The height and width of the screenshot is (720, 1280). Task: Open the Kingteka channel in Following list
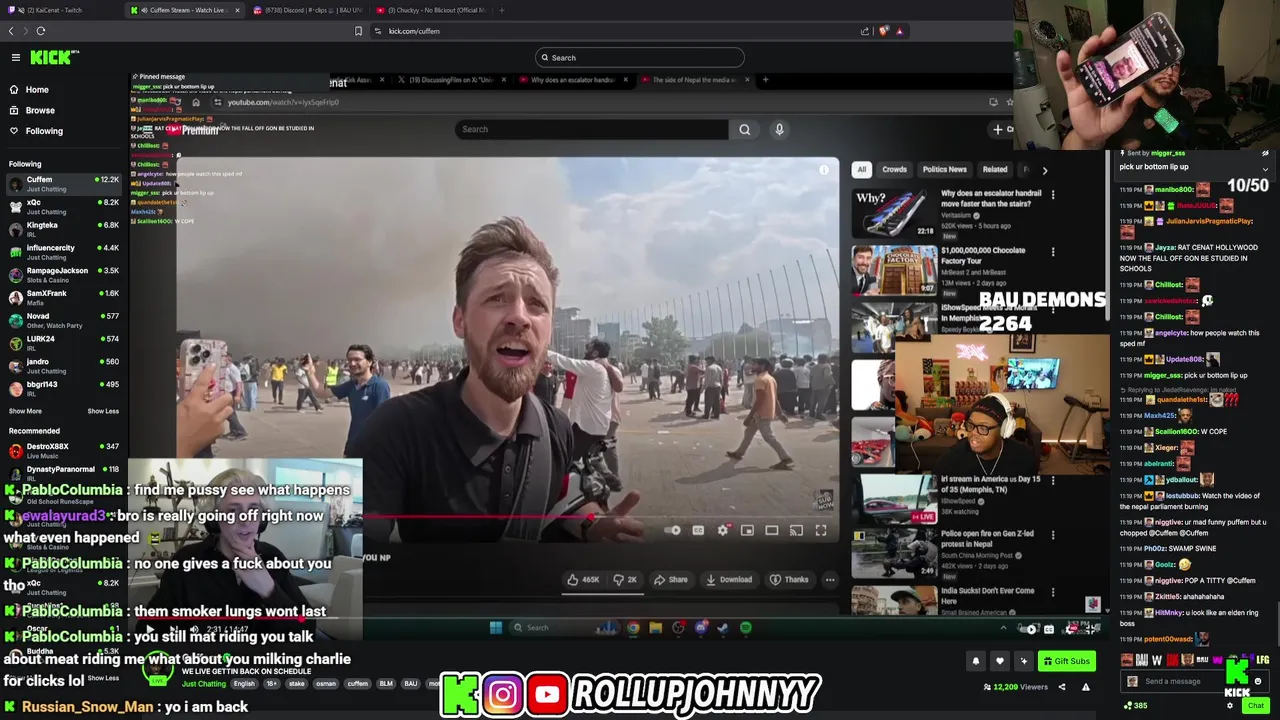63,229
